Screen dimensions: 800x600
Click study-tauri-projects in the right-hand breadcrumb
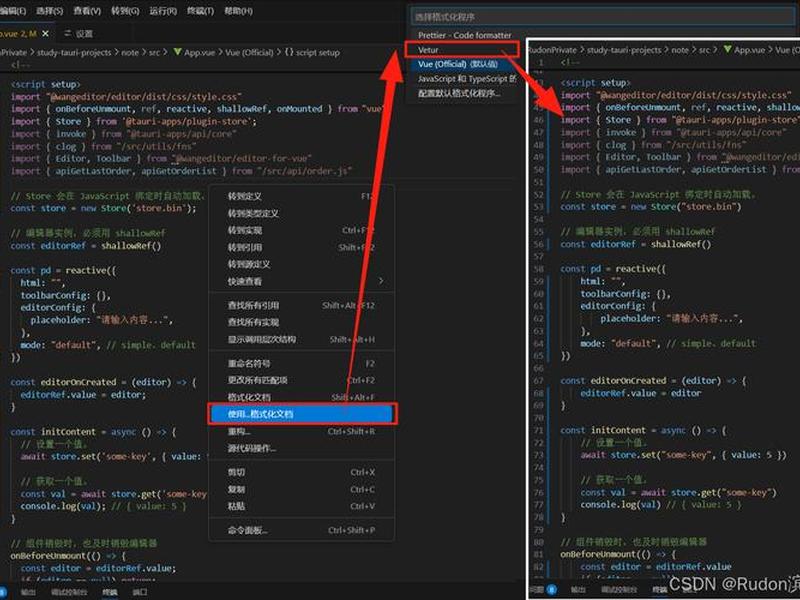[x=624, y=50]
